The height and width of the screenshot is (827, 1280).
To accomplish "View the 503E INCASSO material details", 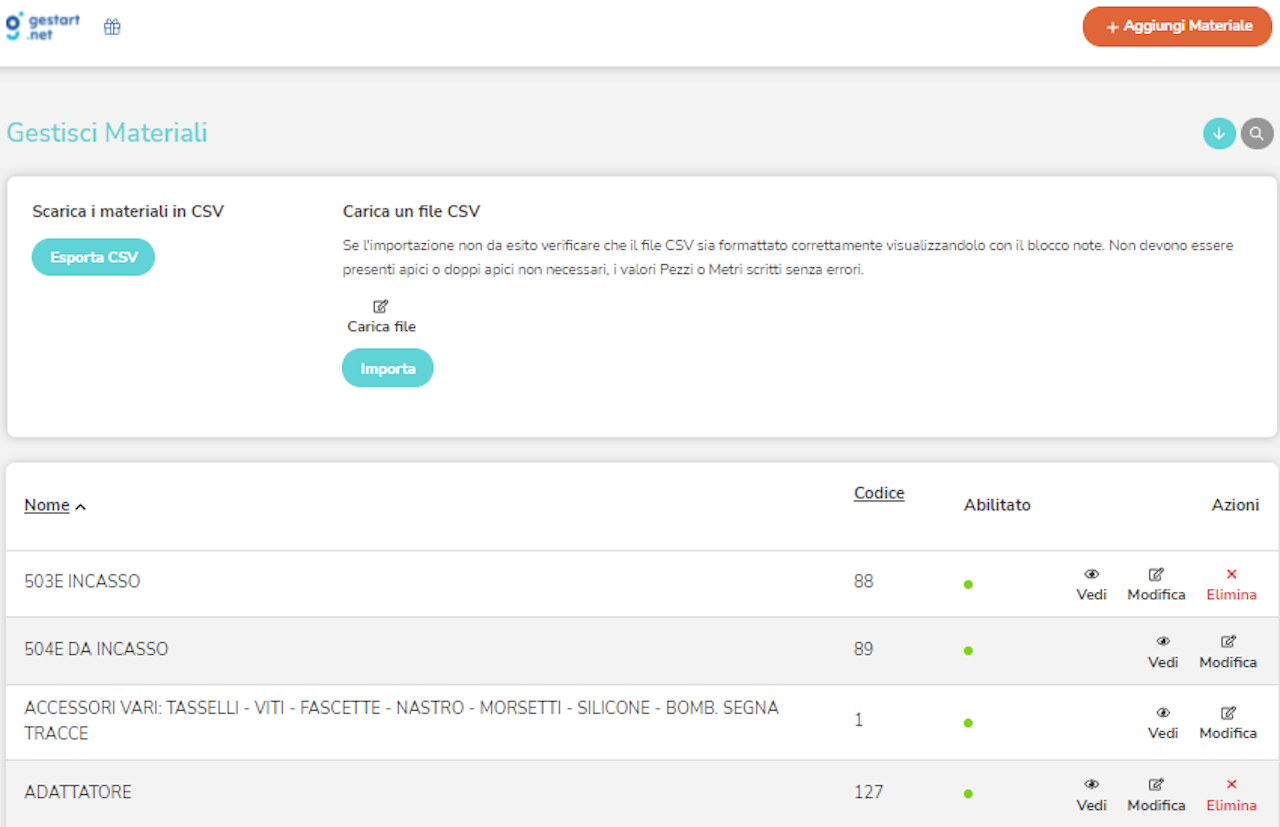I will pyautogui.click(x=1092, y=584).
